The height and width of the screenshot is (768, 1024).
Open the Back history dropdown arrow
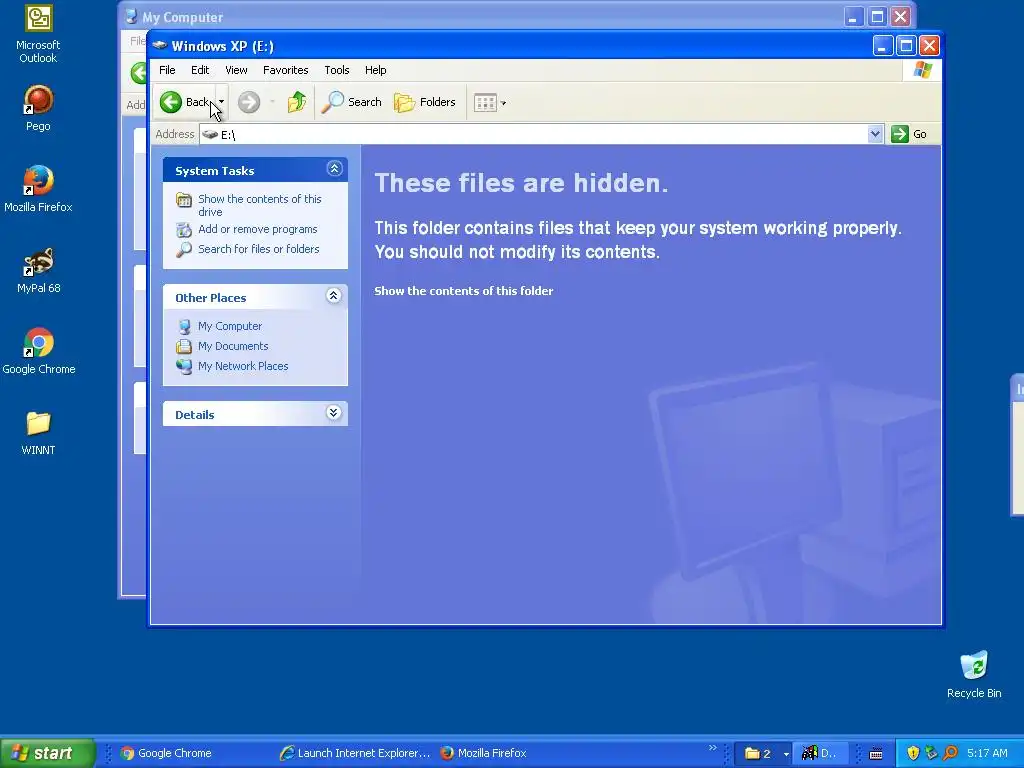[x=222, y=102]
